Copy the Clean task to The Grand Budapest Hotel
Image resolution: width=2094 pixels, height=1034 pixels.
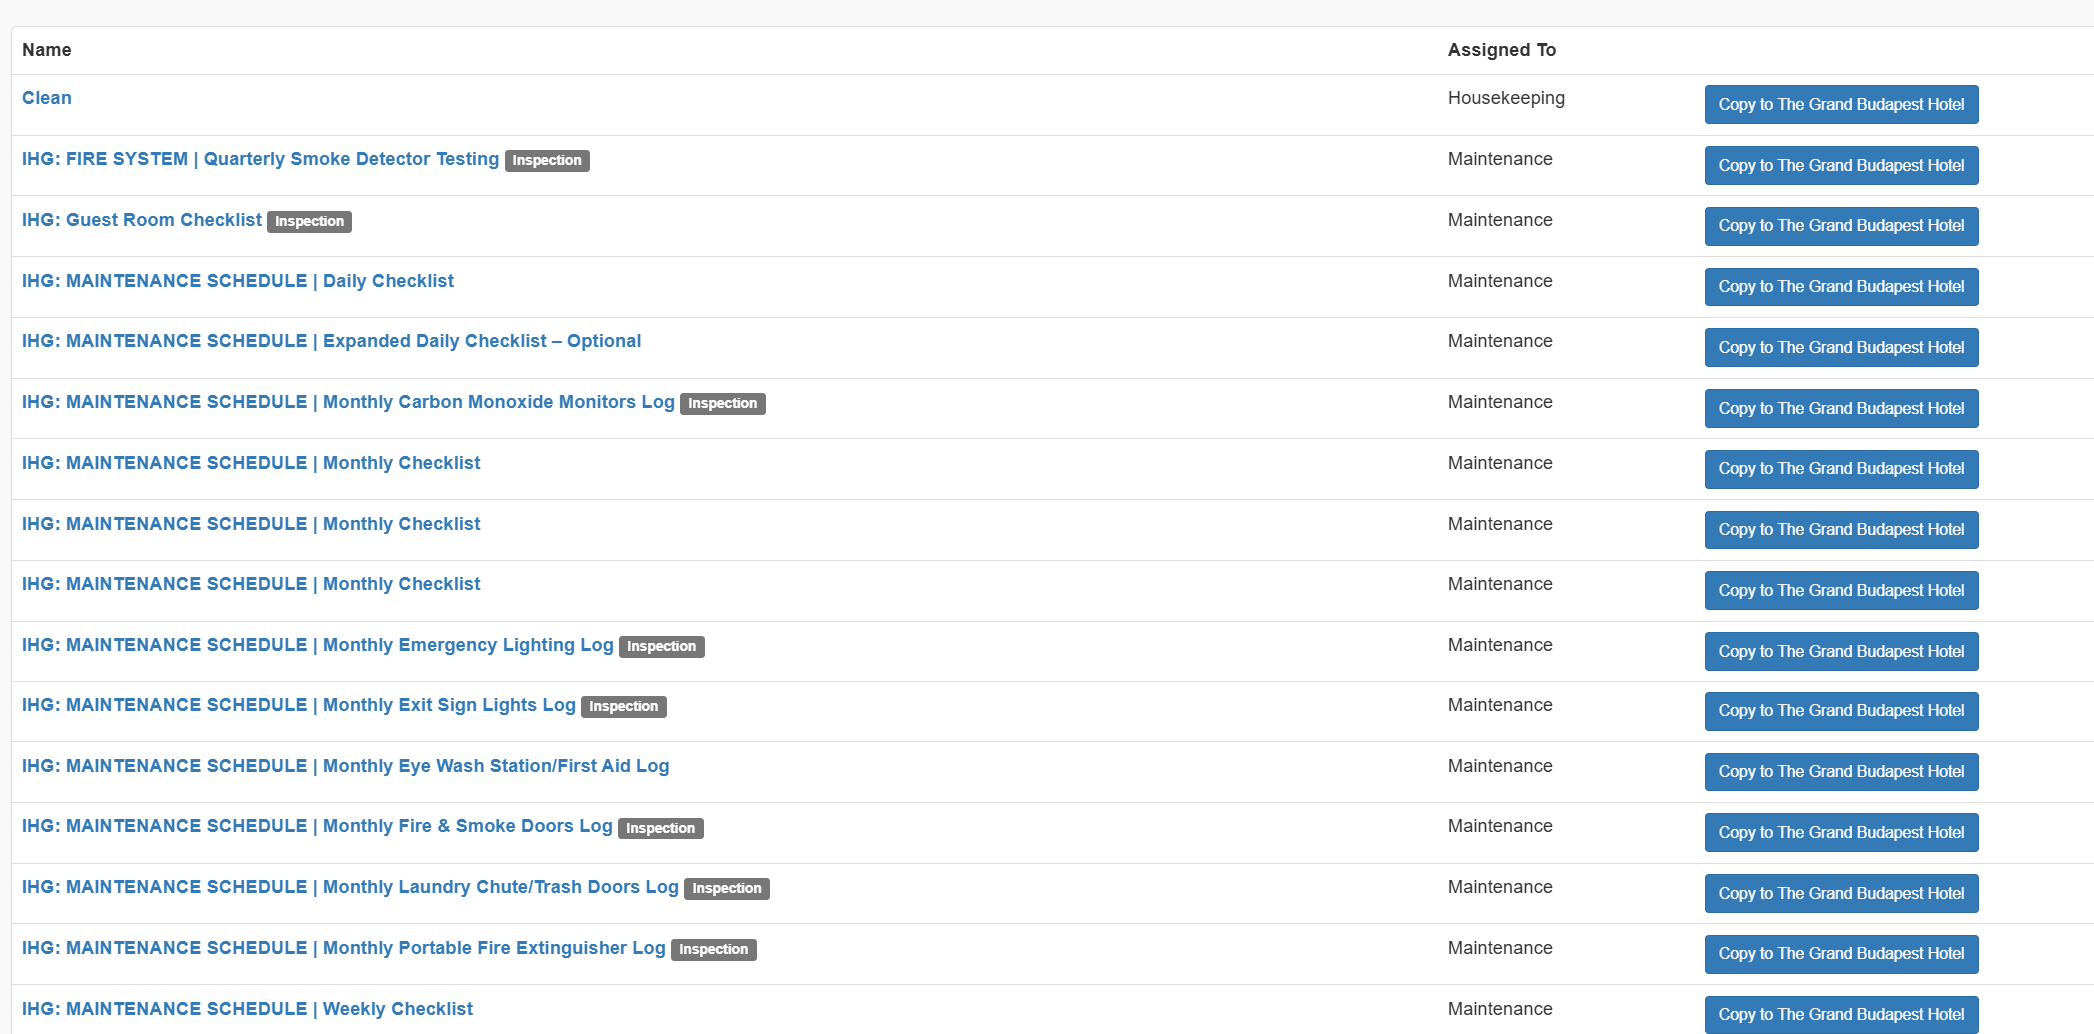[x=1841, y=104]
